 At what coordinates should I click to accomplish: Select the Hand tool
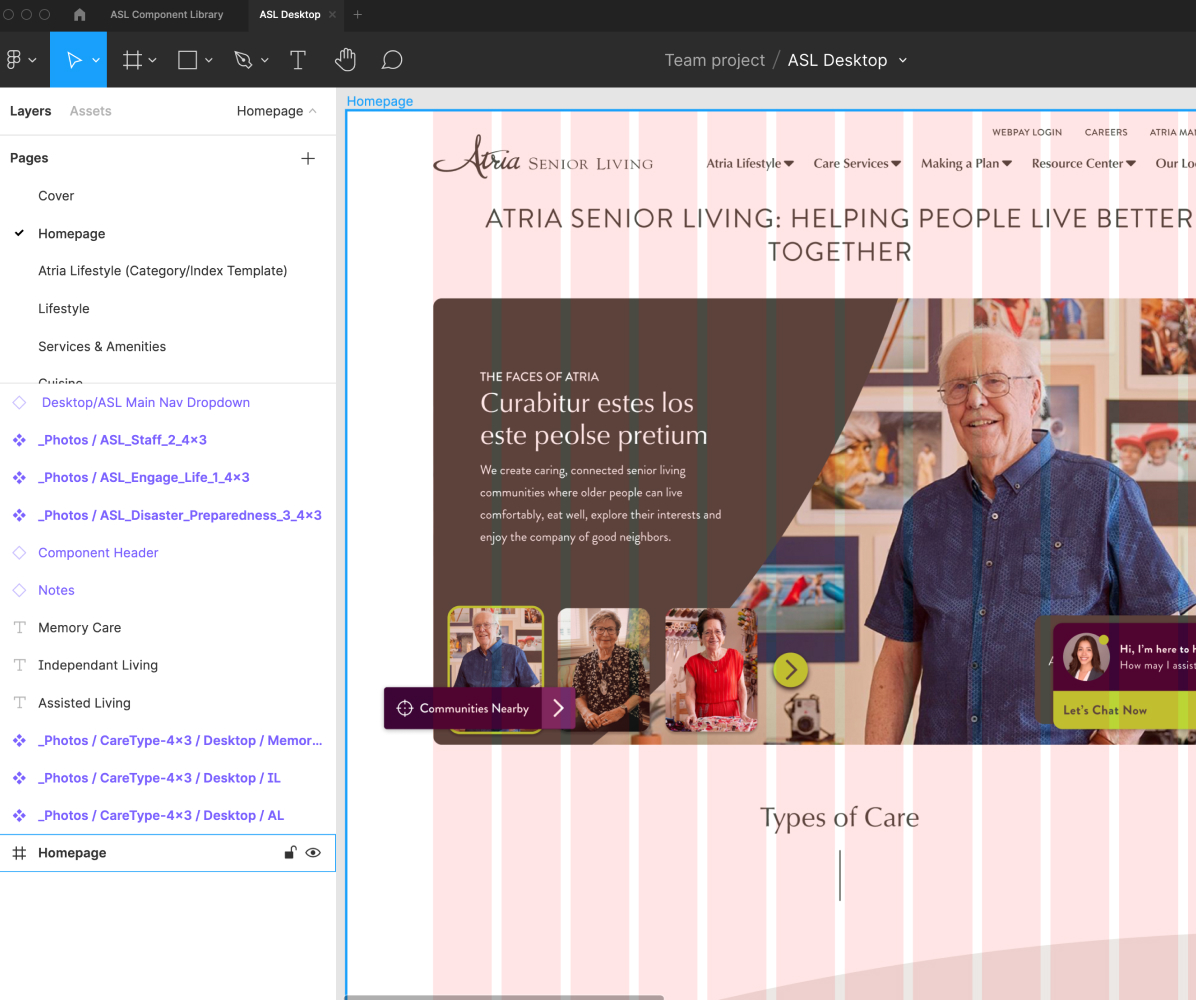(346, 59)
